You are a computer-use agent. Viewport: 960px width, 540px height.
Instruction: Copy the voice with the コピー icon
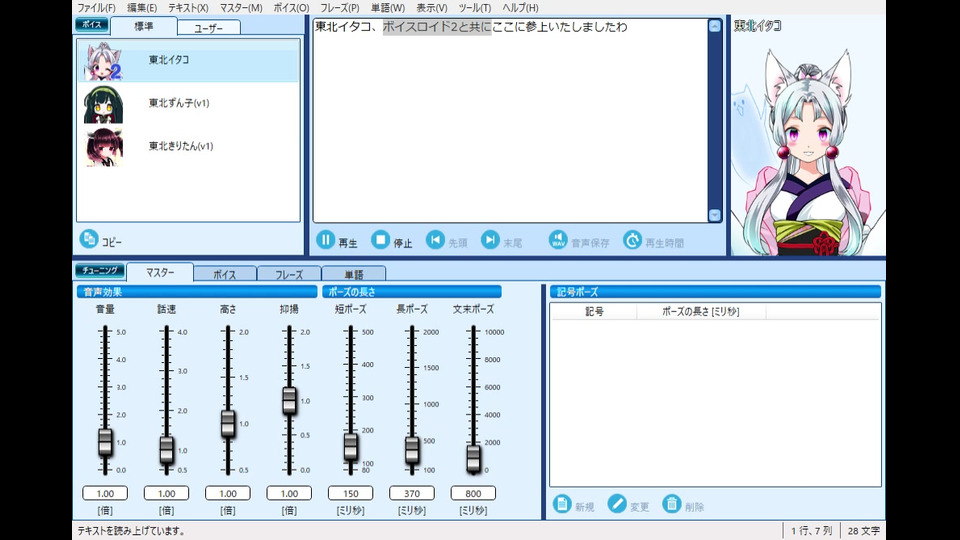tap(89, 239)
